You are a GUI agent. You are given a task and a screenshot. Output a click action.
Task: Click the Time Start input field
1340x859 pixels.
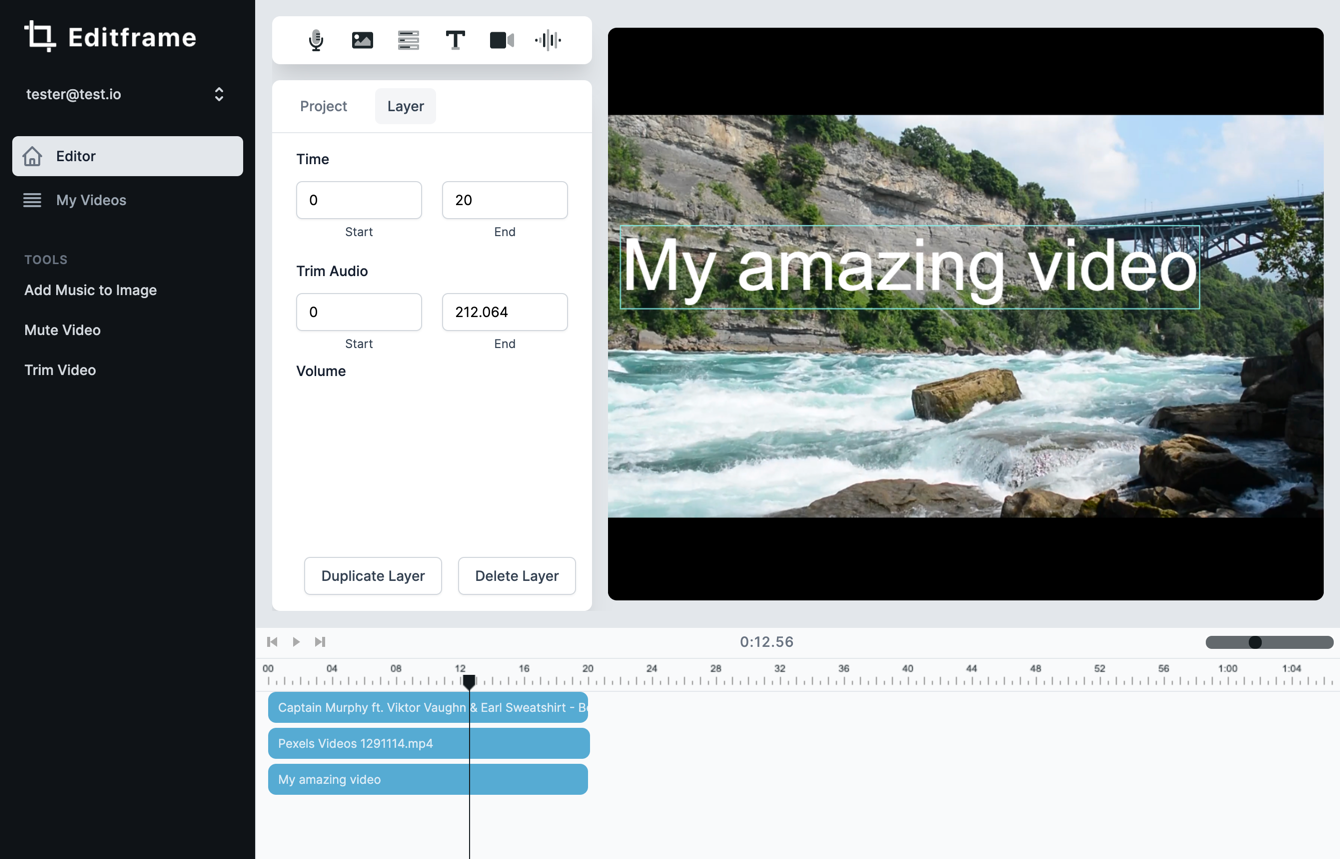359,200
